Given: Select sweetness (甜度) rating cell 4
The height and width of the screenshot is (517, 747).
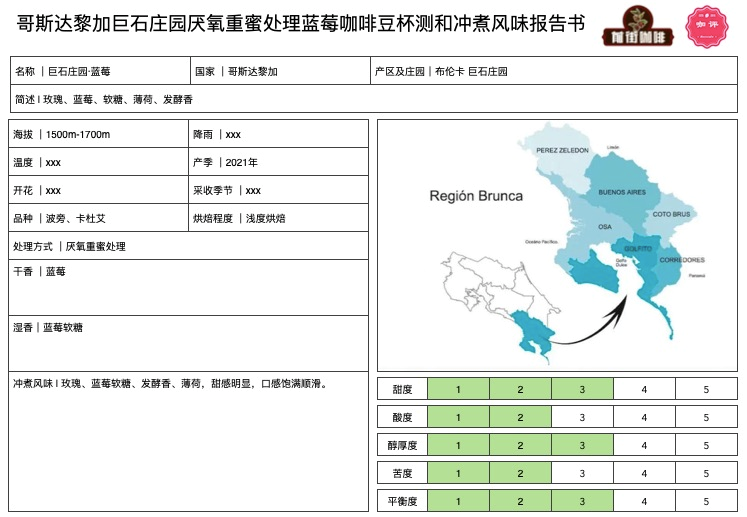Looking at the screenshot, I should (x=644, y=389).
